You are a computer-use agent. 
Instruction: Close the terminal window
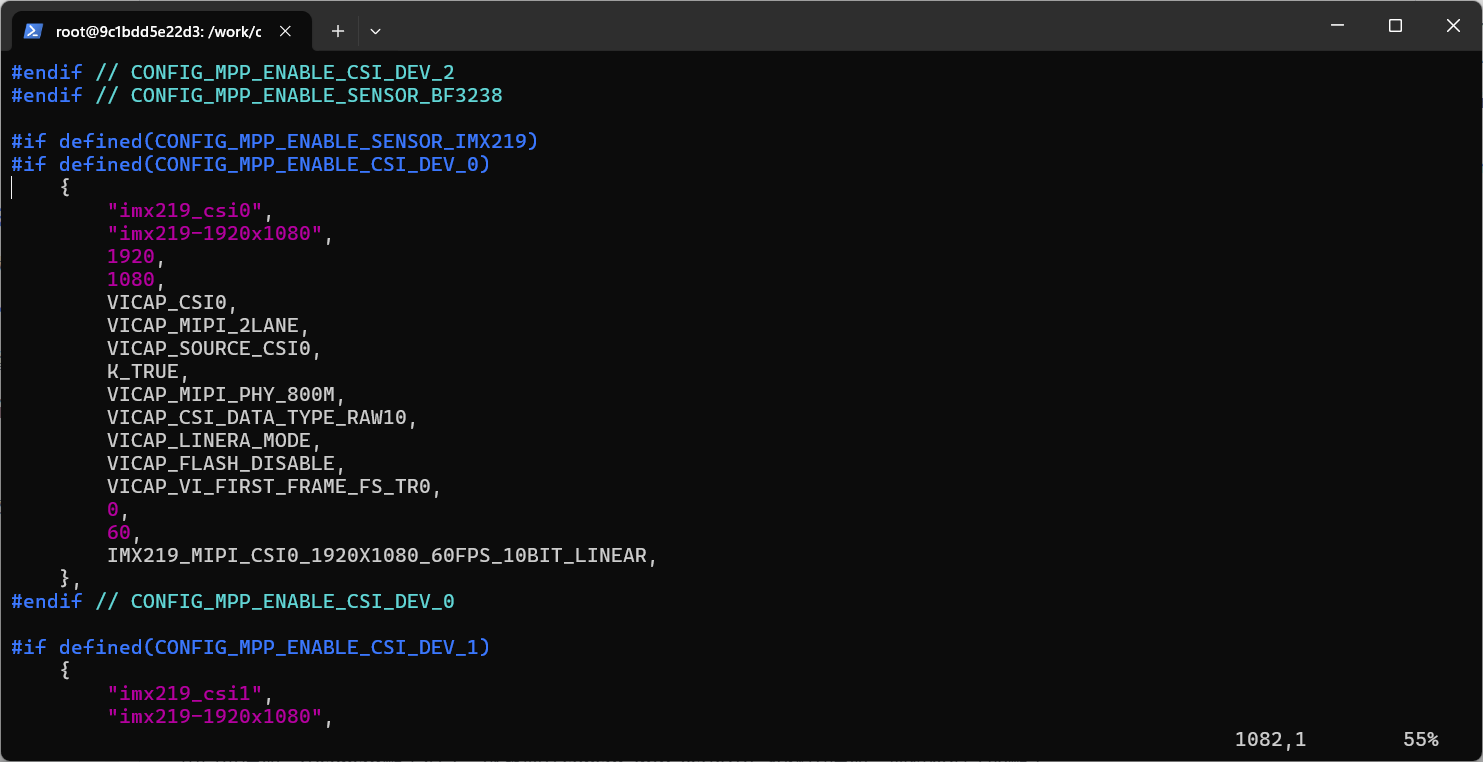tap(1453, 26)
